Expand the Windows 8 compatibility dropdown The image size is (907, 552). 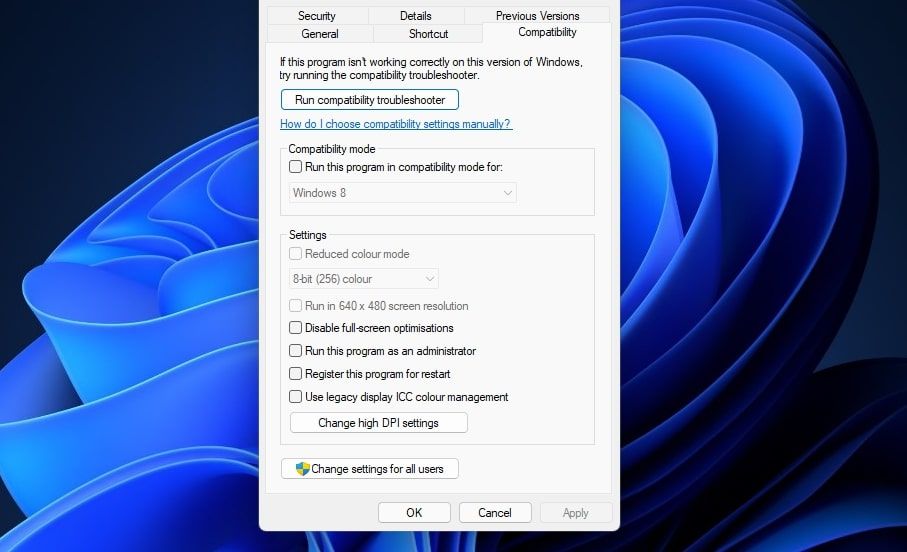403,193
